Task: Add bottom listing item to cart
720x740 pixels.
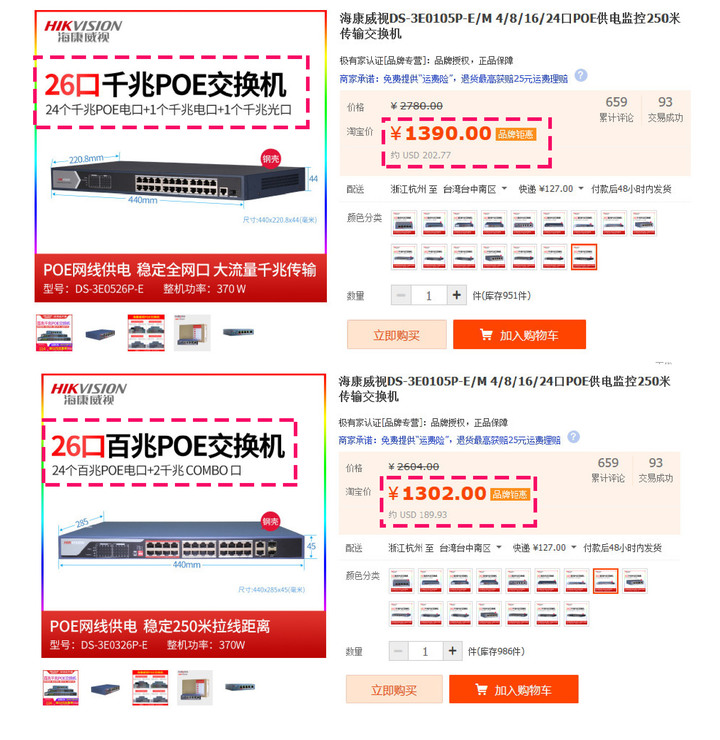Action: [x=514, y=690]
